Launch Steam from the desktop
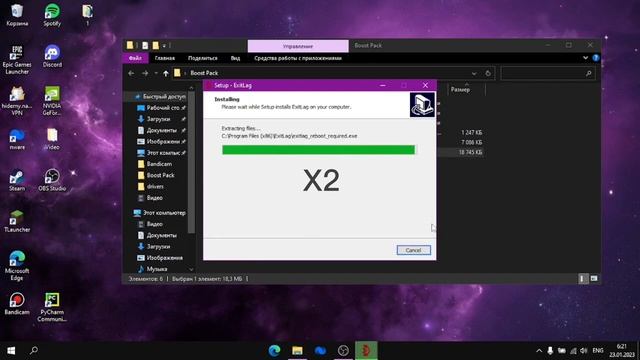This screenshot has width=640, height=360. (17, 180)
